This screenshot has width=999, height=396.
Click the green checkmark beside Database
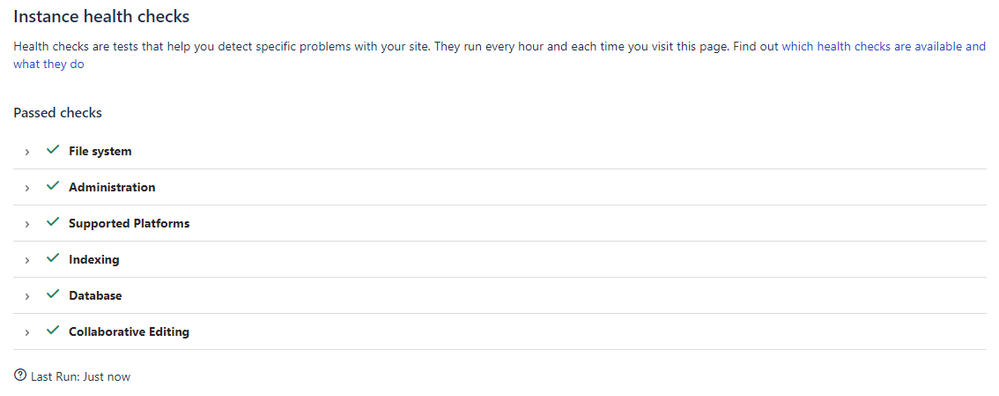tap(53, 295)
